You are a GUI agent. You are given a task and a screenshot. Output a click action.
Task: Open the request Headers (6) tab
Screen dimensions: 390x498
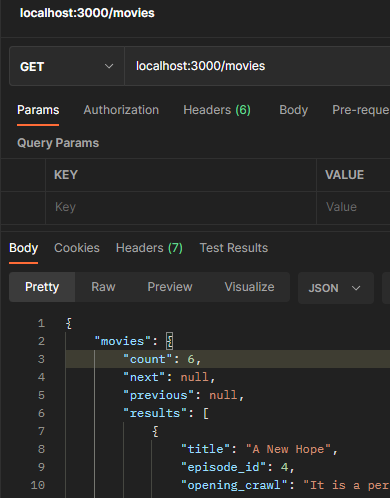click(217, 110)
